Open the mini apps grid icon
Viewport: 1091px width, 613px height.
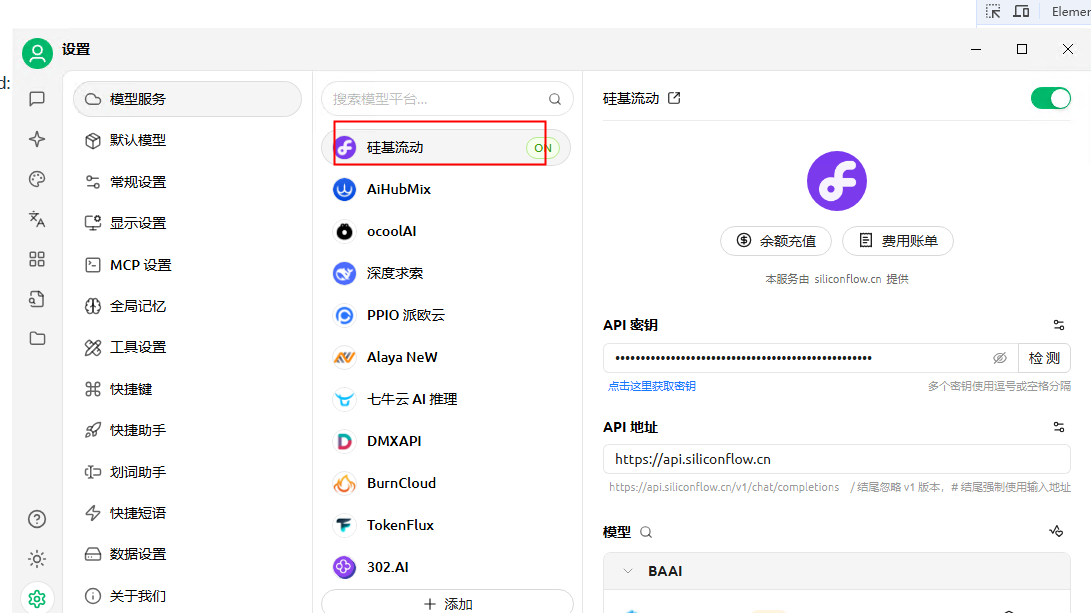click(38, 259)
